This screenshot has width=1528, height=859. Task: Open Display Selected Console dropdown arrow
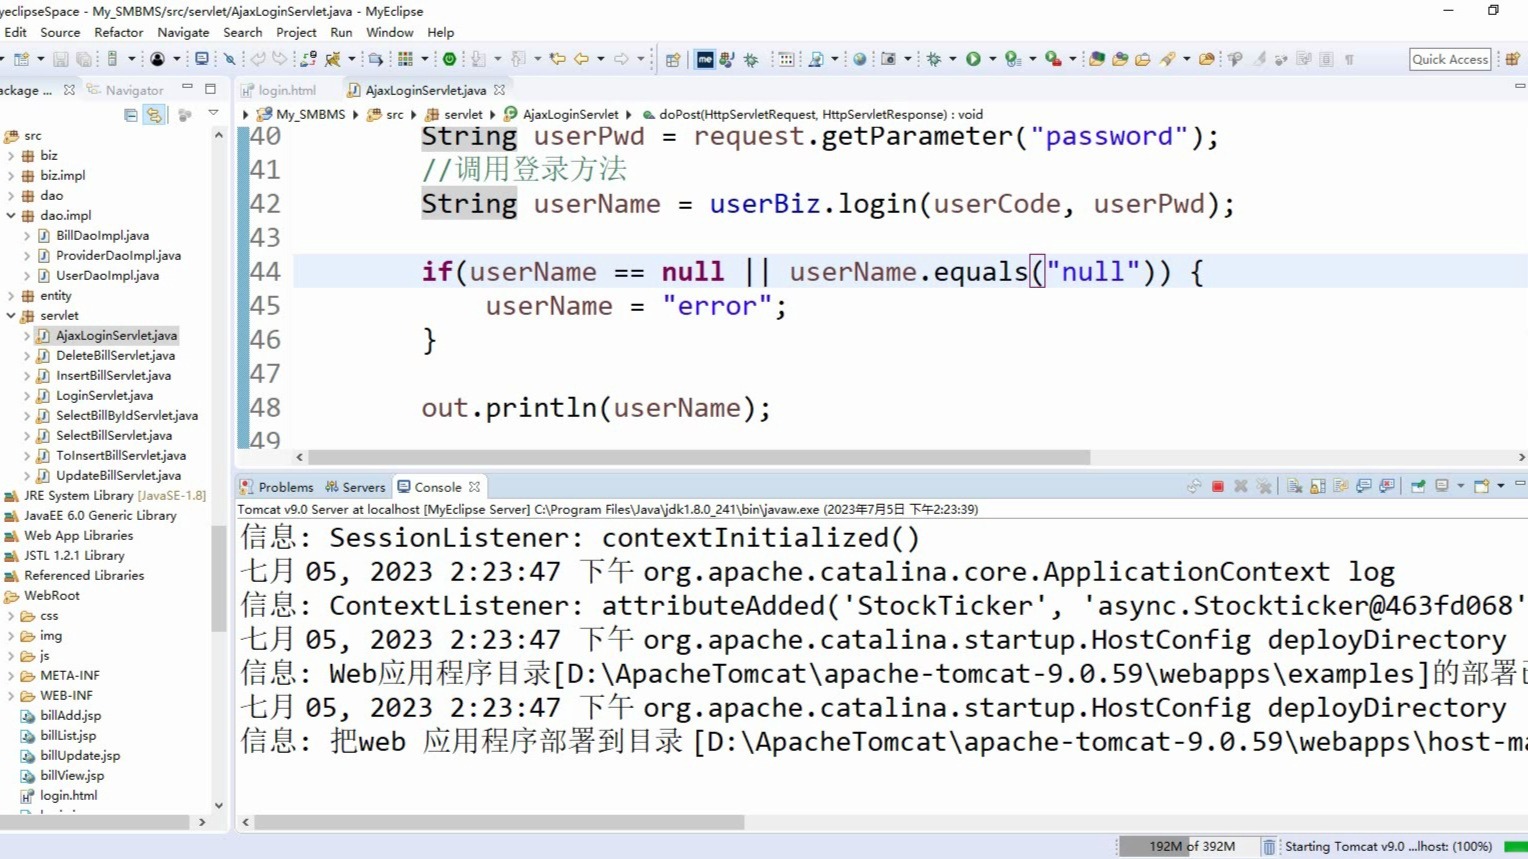point(1460,487)
